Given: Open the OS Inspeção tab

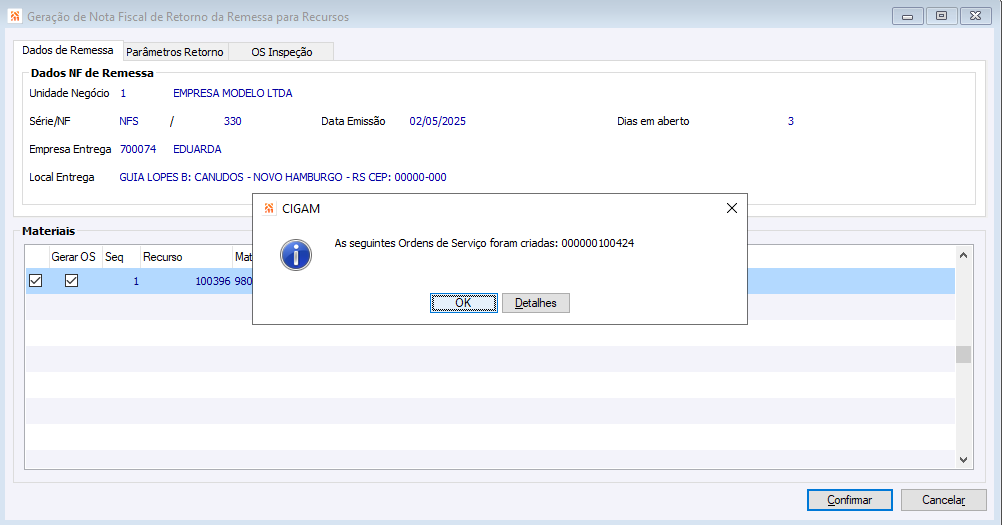Looking at the screenshot, I should (281, 52).
